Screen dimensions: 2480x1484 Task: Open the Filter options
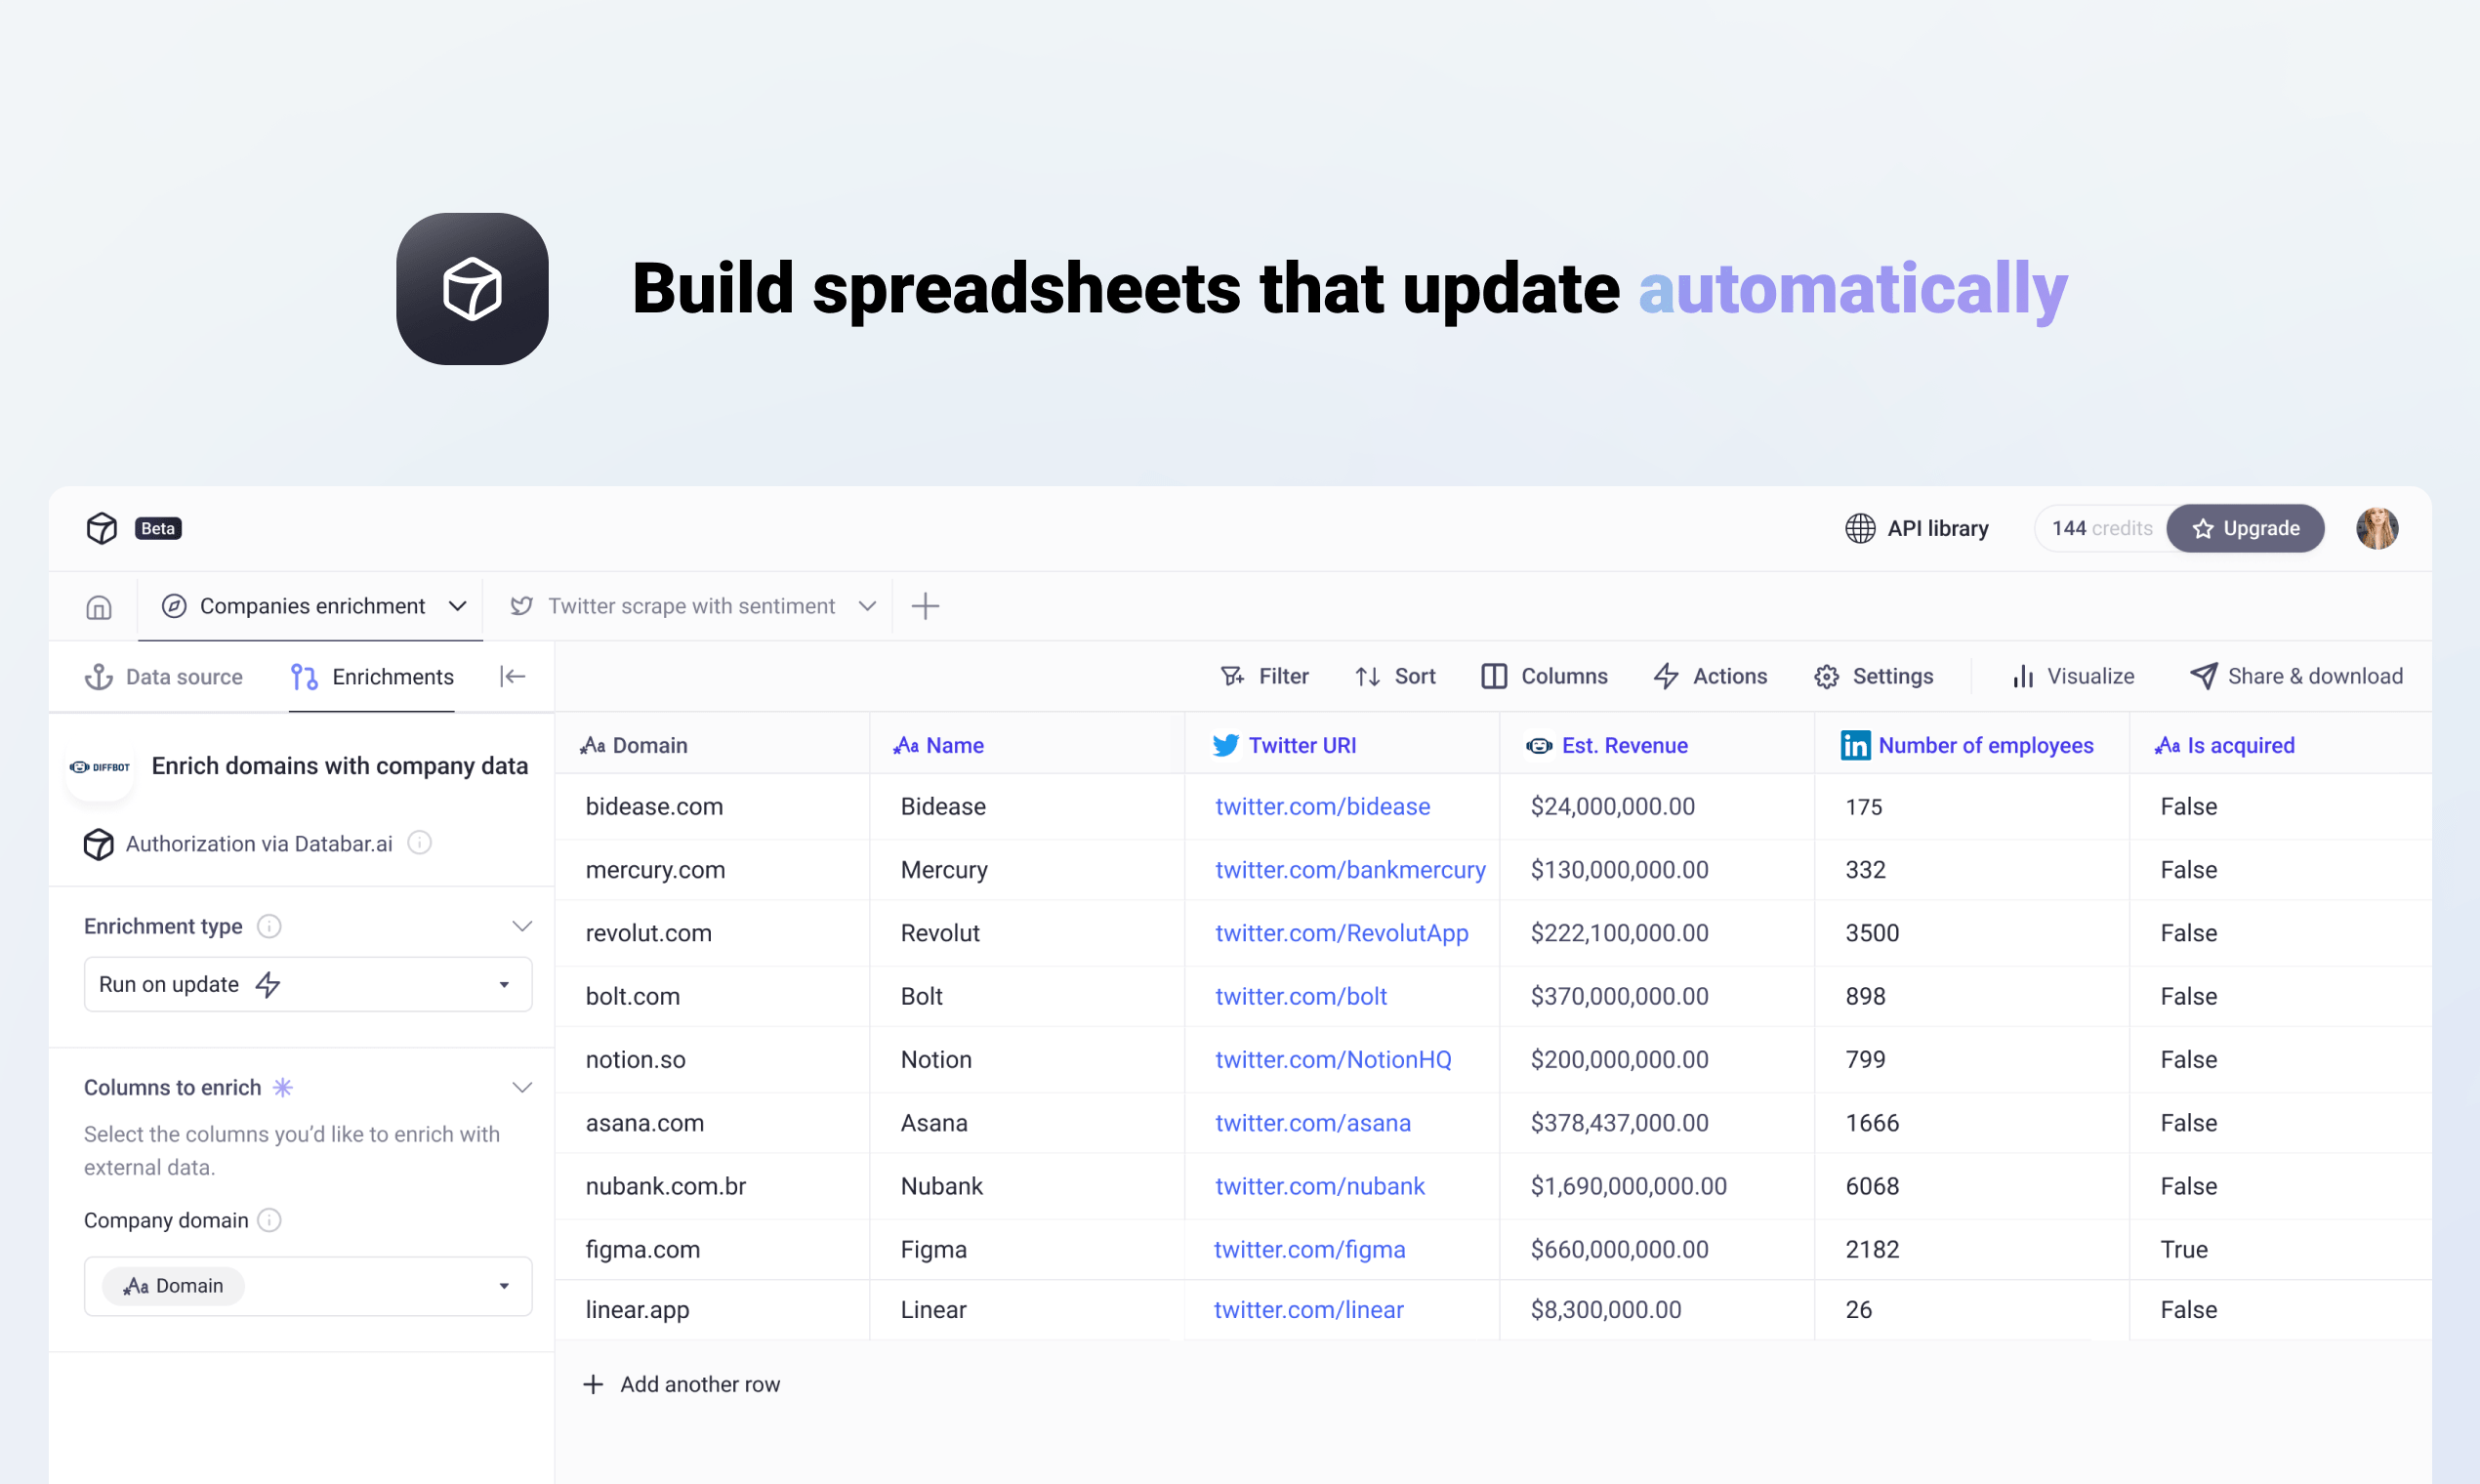(x=1264, y=676)
